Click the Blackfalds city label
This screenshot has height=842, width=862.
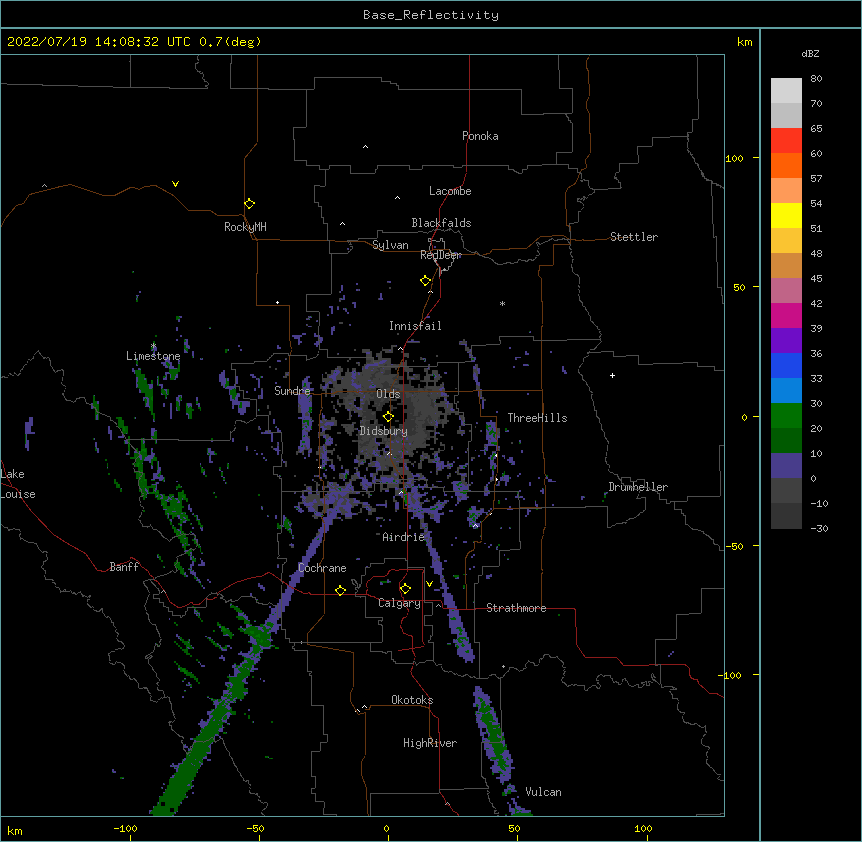[441, 223]
